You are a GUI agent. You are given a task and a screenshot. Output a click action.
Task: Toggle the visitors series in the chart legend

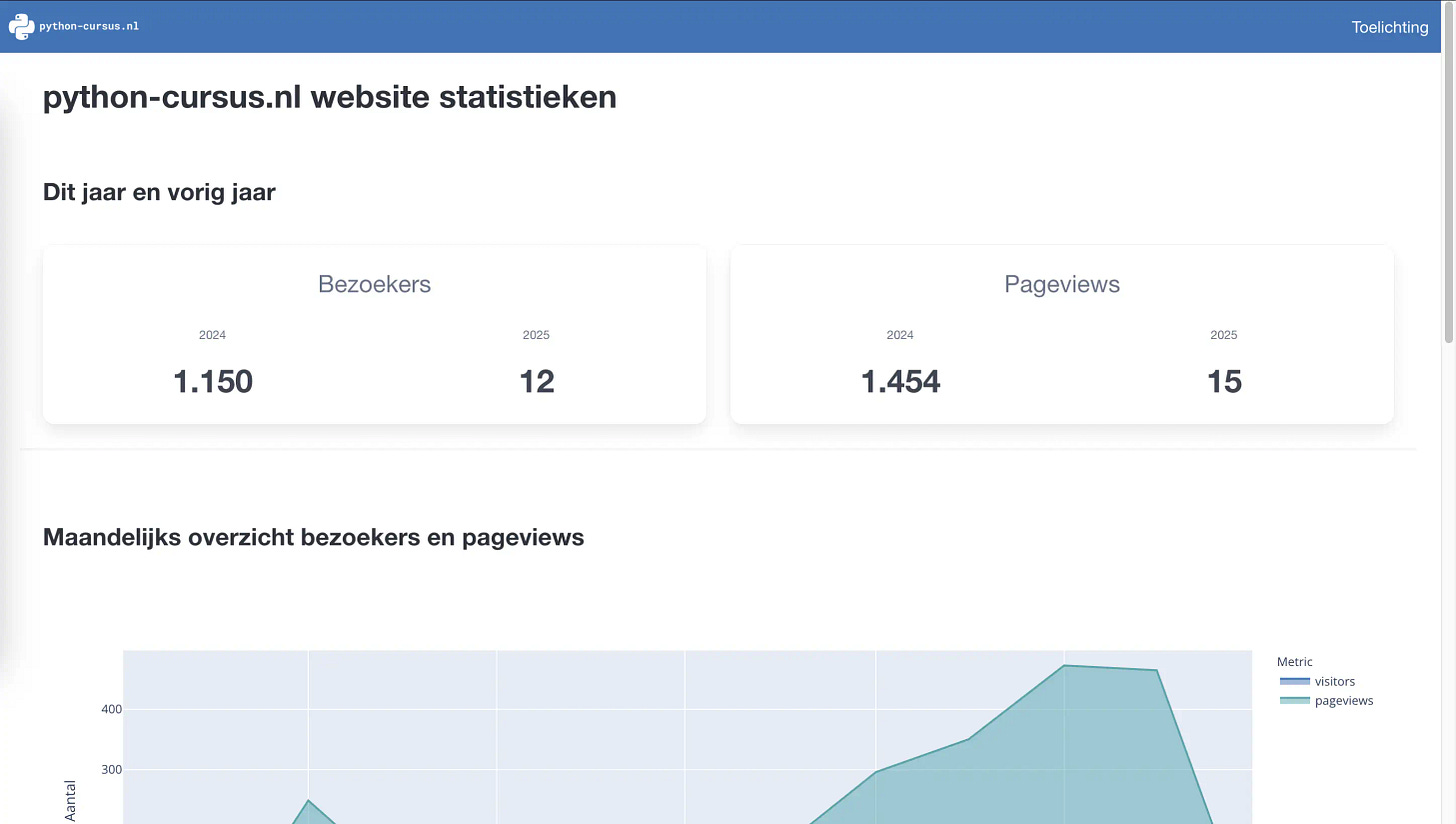[1334, 681]
